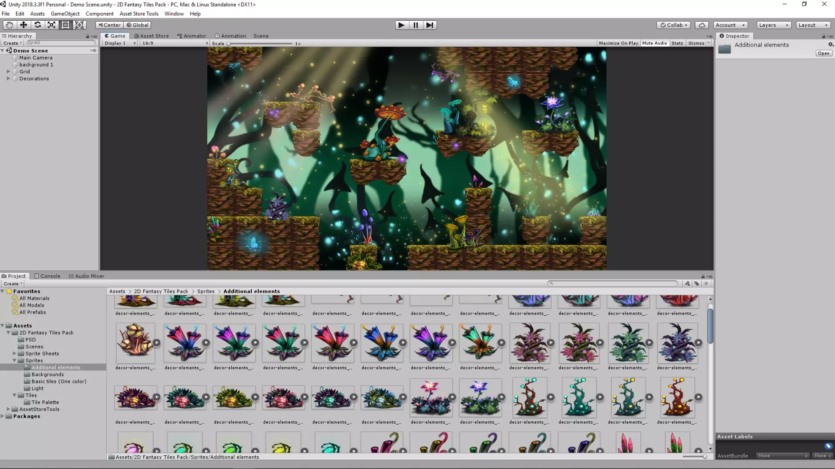Screen dimensions: 835x469
Task: Click the Open button in Inspector
Action: click(x=823, y=53)
